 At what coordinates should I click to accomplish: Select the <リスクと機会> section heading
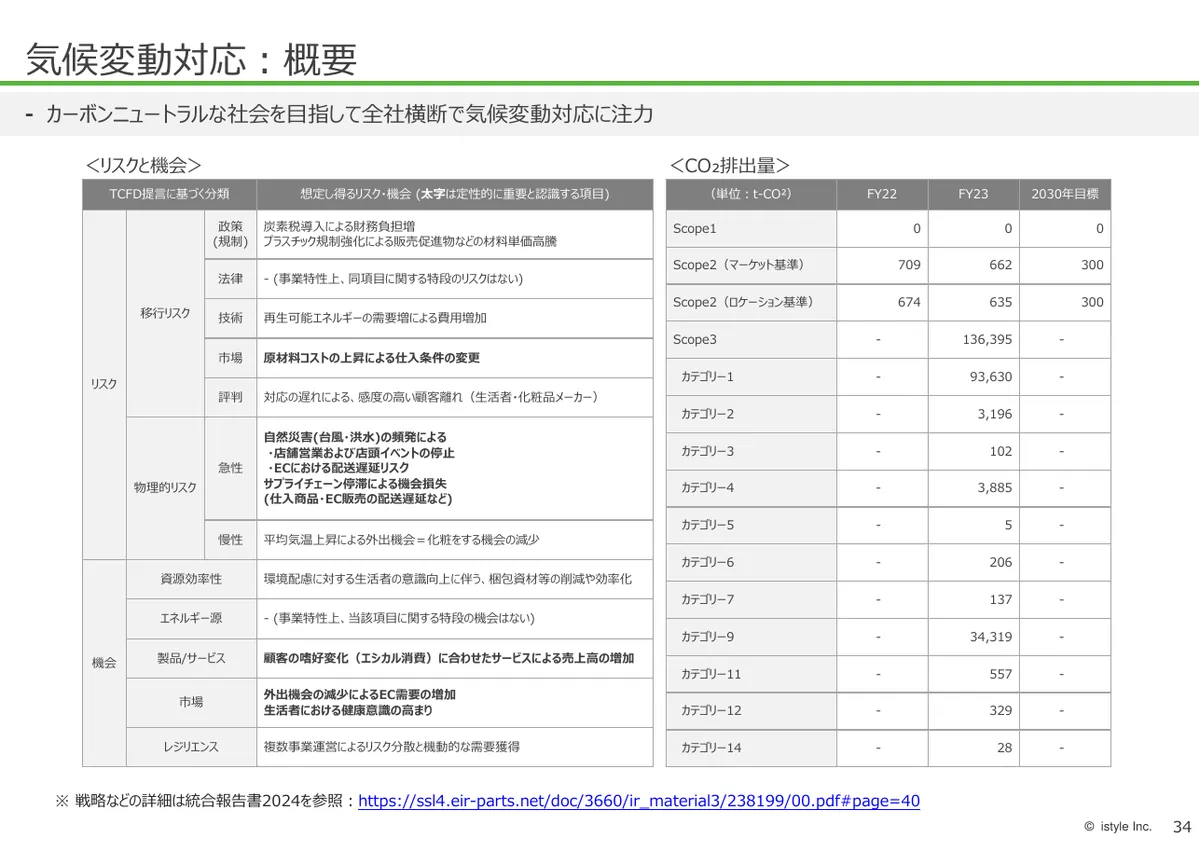click(x=144, y=166)
